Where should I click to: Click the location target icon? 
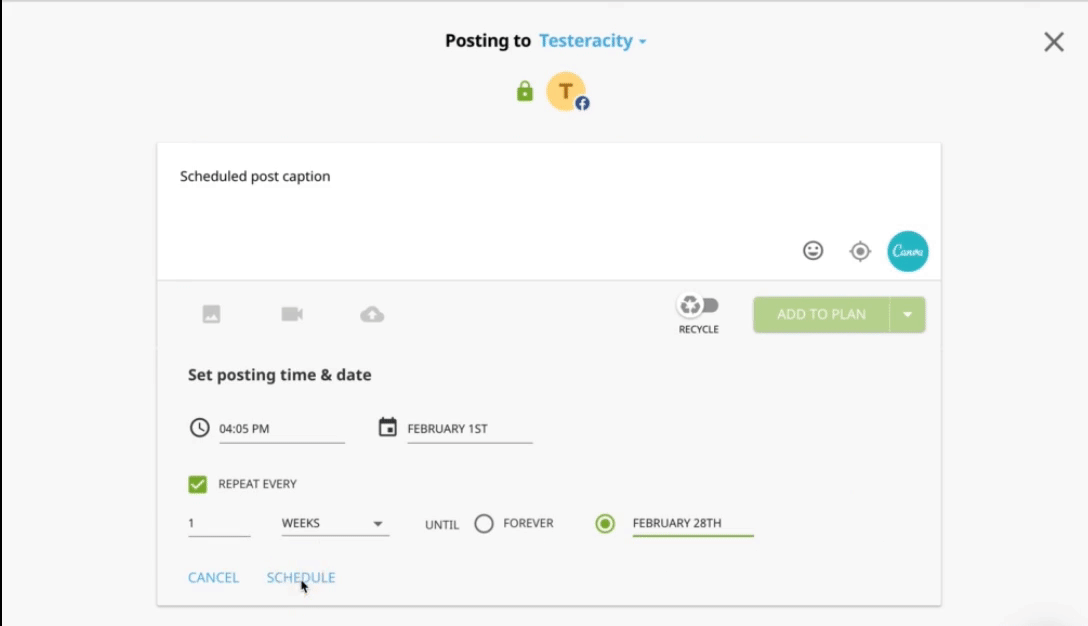tap(860, 251)
